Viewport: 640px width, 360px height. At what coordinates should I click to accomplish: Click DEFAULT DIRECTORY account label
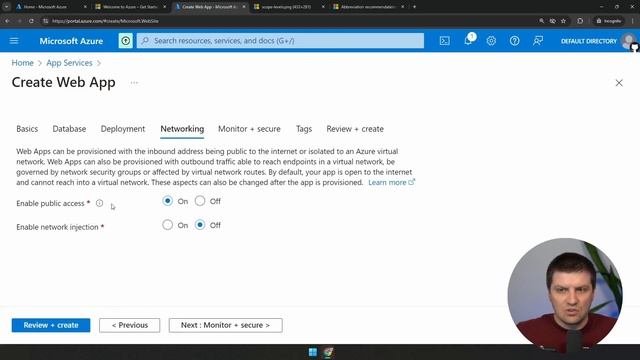(589, 41)
